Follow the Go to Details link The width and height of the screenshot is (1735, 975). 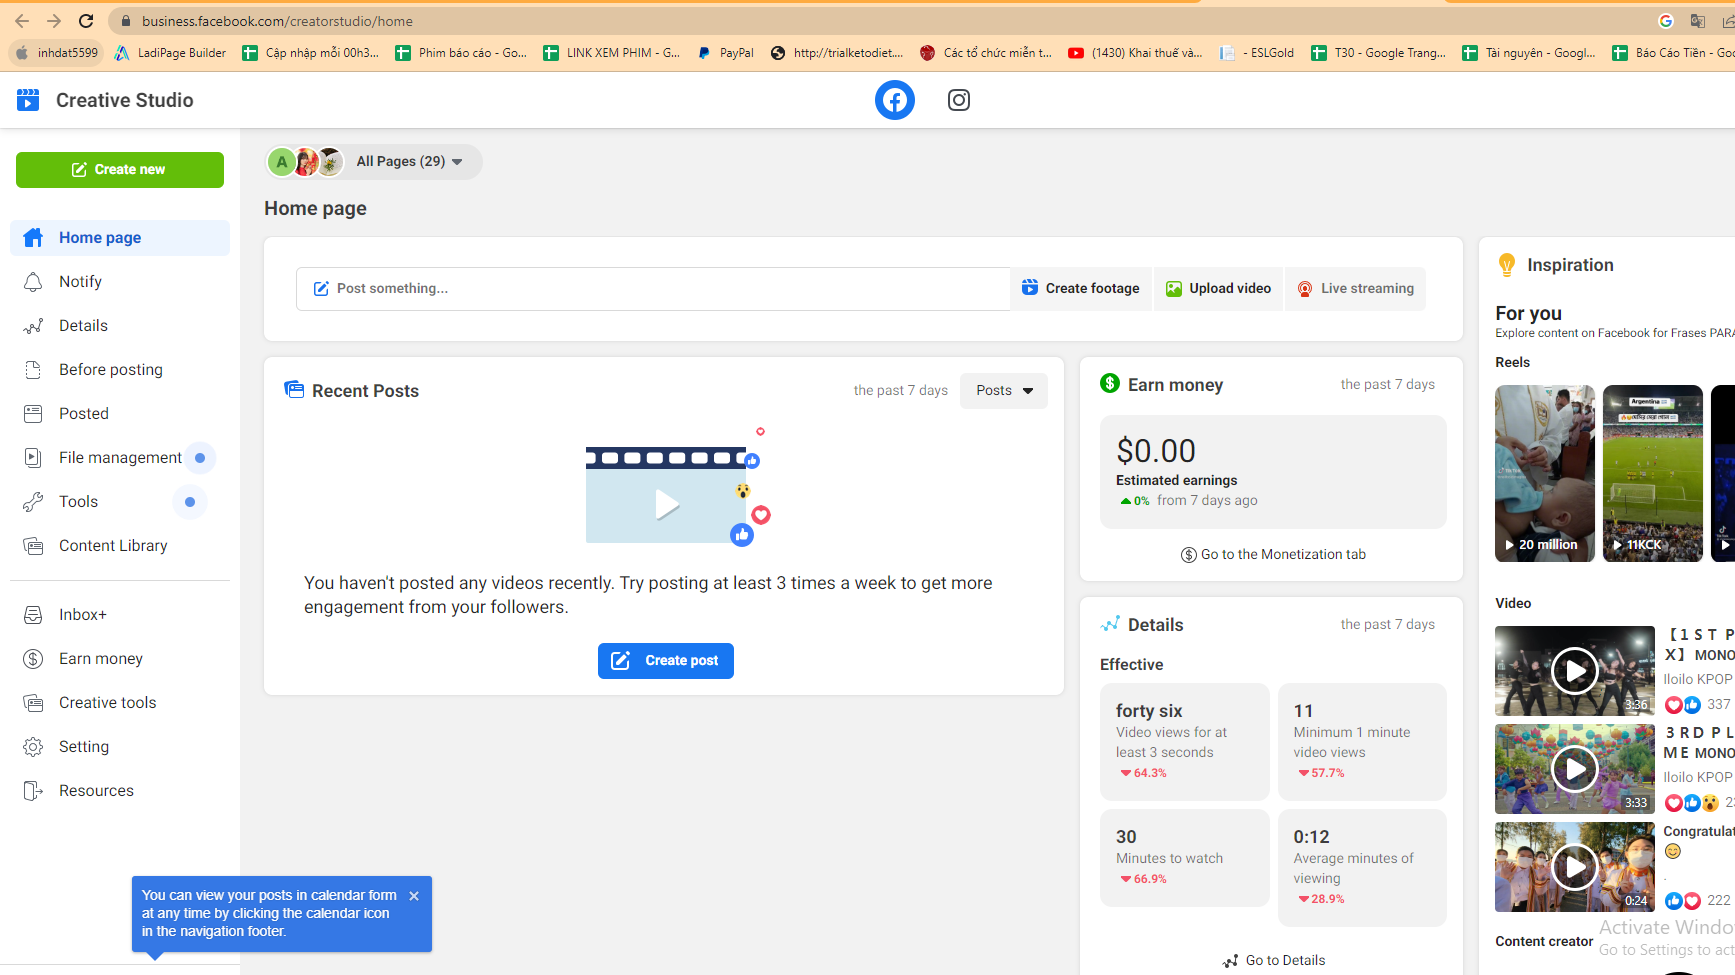[x=1274, y=961]
